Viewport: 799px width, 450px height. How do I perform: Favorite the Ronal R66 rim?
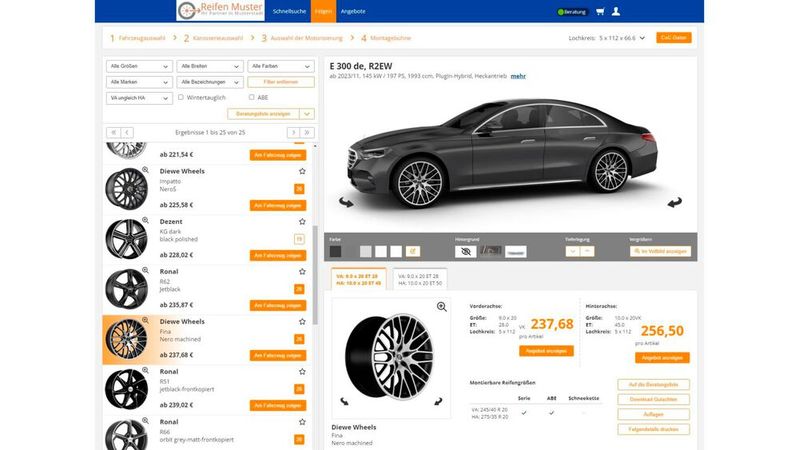pos(302,422)
